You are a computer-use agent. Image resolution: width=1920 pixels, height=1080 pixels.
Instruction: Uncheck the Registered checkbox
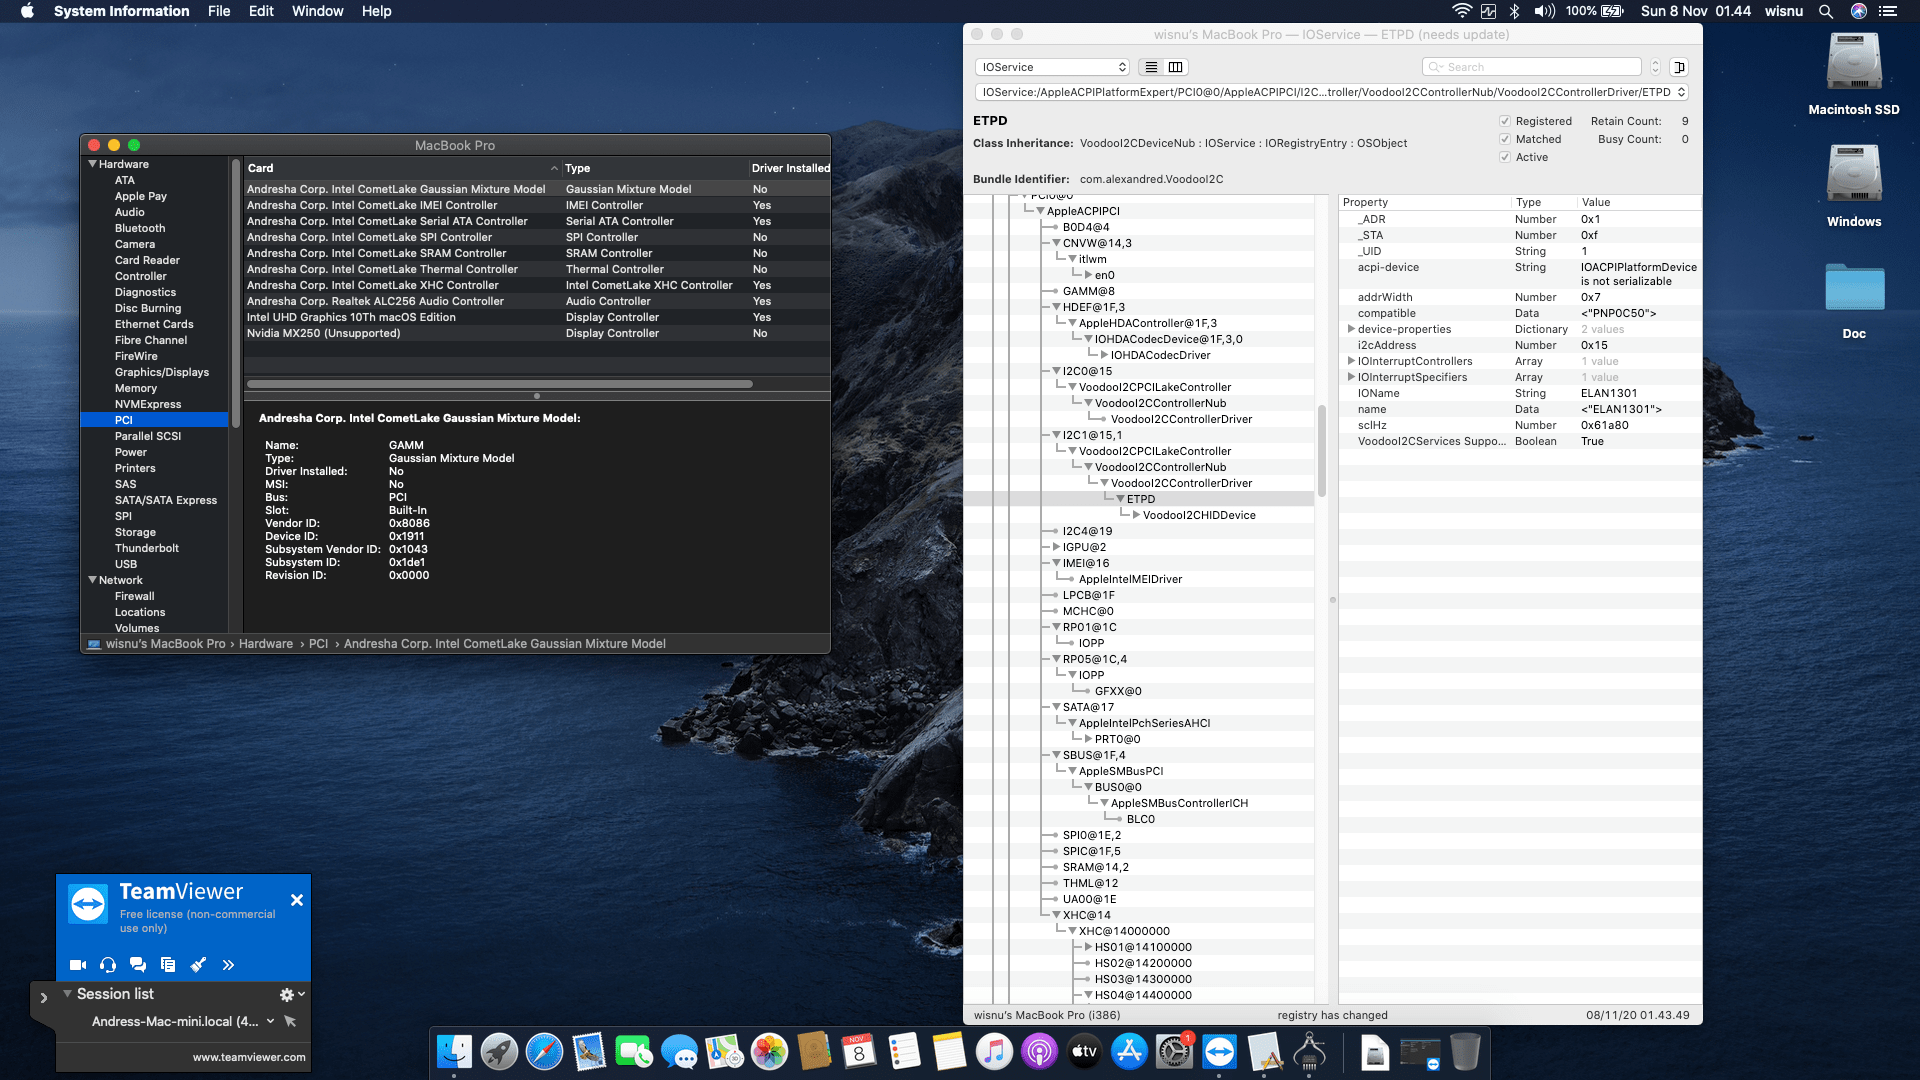[1505, 120]
